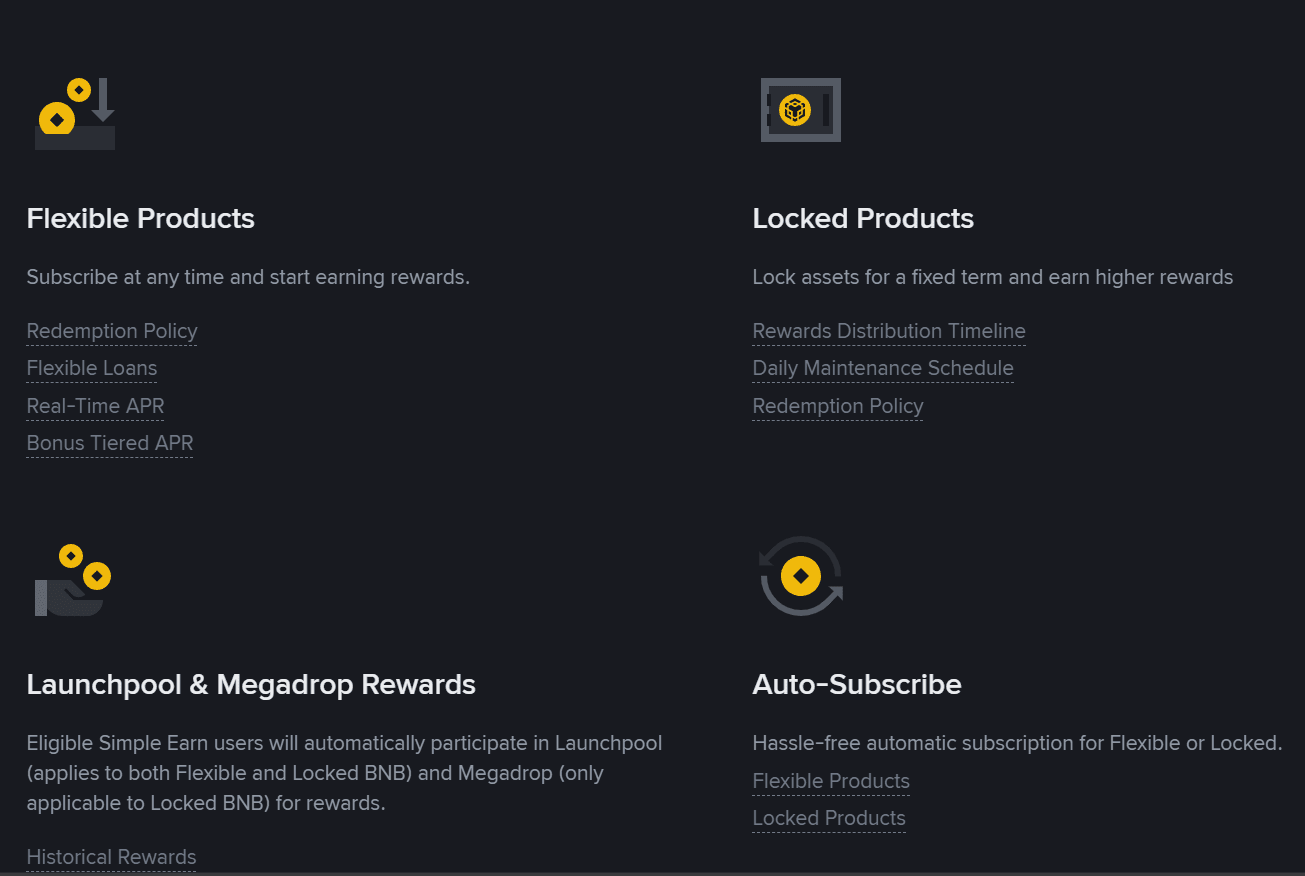The image size is (1305, 876).
Task: Click the Locked Products safe icon
Action: 800,110
